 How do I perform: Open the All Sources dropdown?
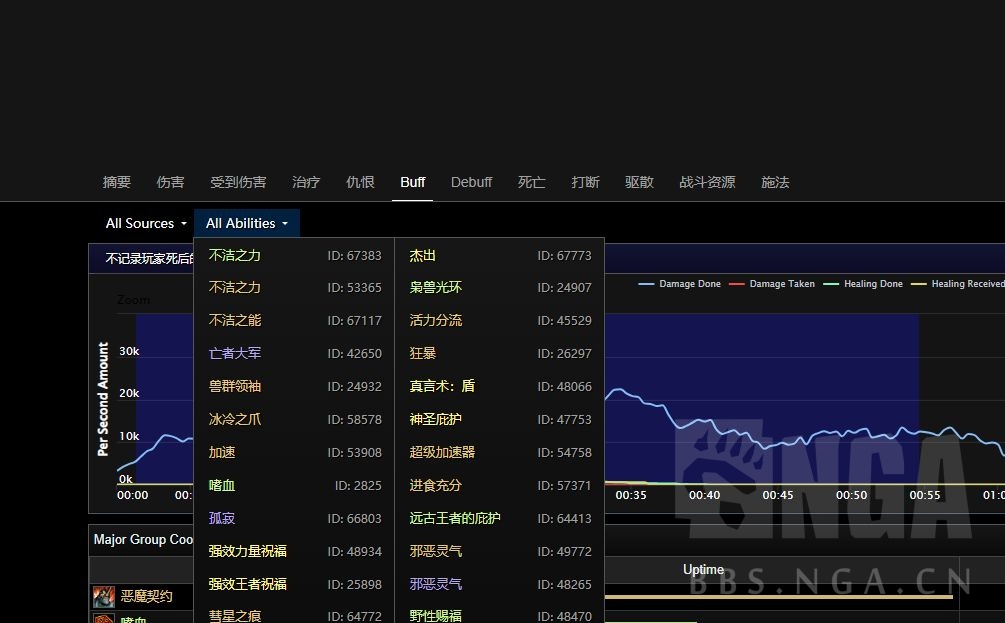(145, 223)
